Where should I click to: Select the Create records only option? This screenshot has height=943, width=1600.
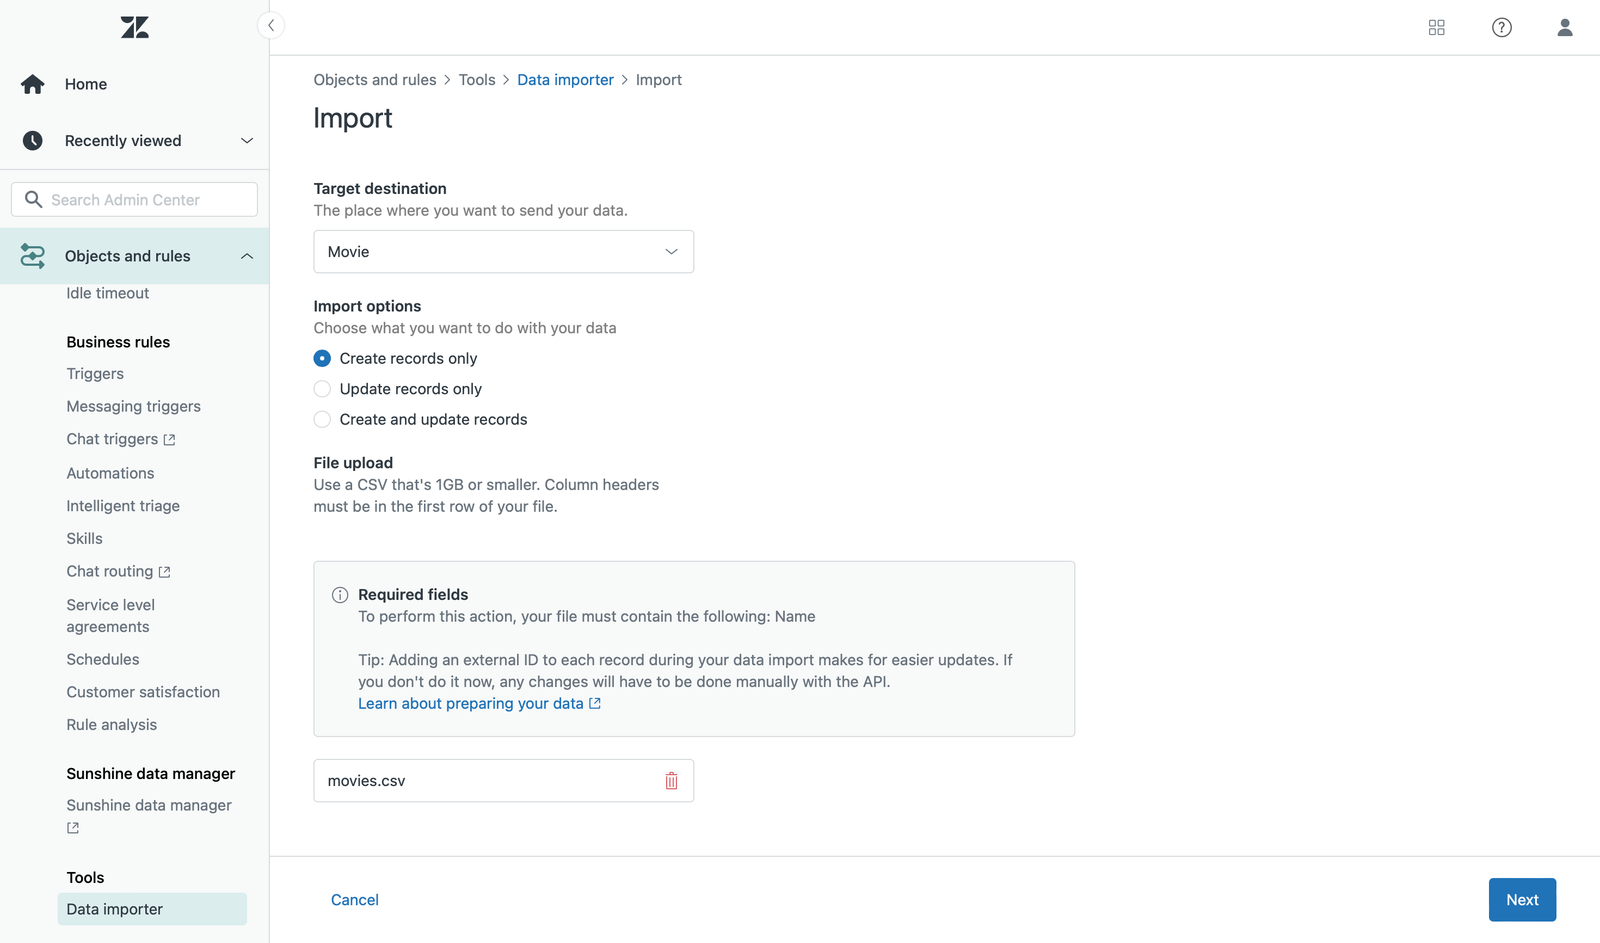[322, 358]
